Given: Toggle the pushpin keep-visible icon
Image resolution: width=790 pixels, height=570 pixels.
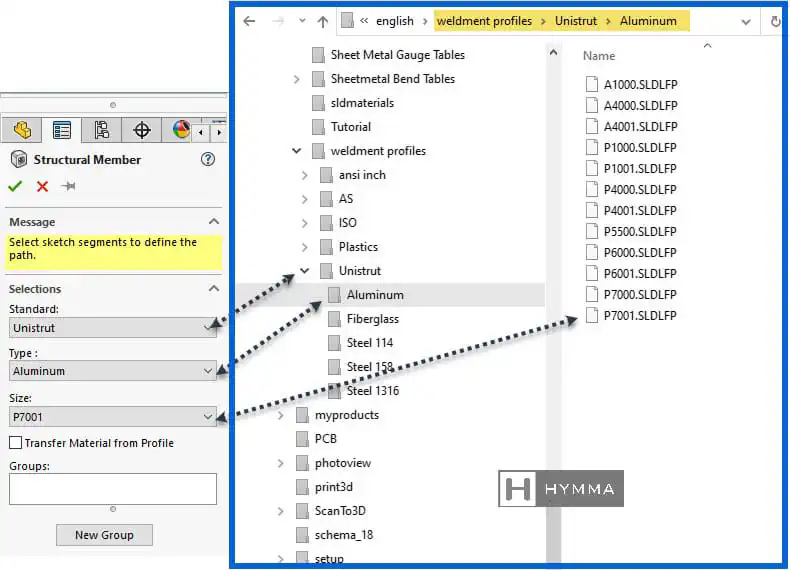Looking at the screenshot, I should pyautogui.click(x=68, y=186).
